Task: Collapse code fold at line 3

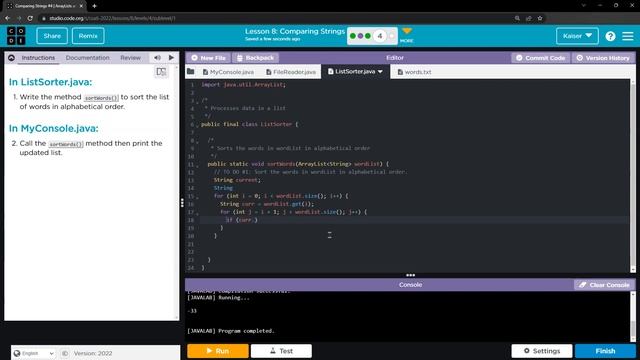Action: pos(198,101)
